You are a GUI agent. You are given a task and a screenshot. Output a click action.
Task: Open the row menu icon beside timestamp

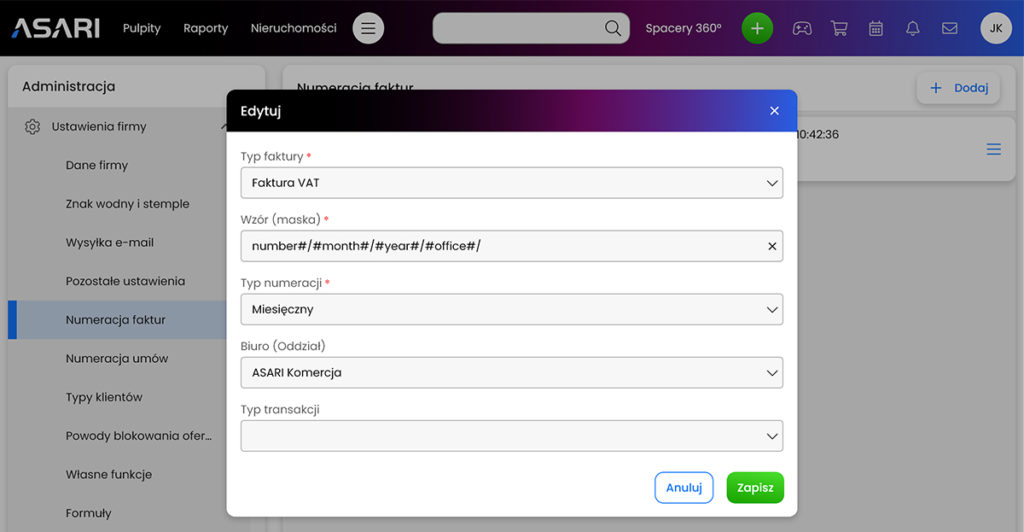coord(993,149)
